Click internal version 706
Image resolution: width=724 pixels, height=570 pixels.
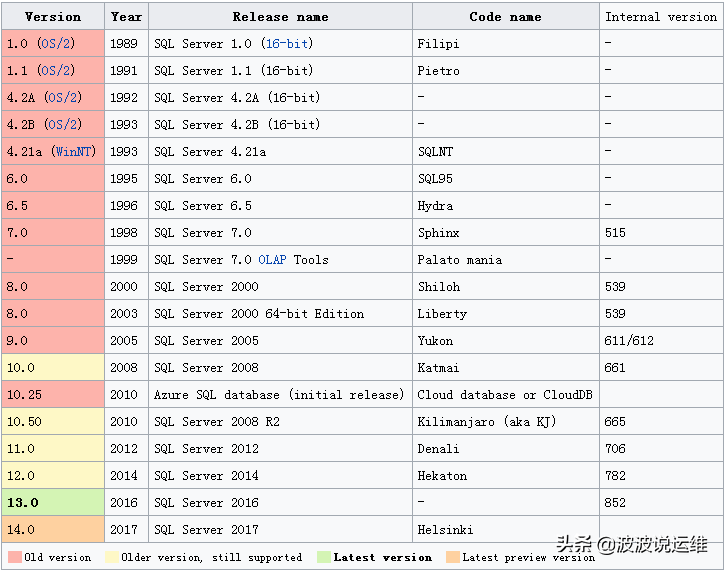tap(615, 449)
